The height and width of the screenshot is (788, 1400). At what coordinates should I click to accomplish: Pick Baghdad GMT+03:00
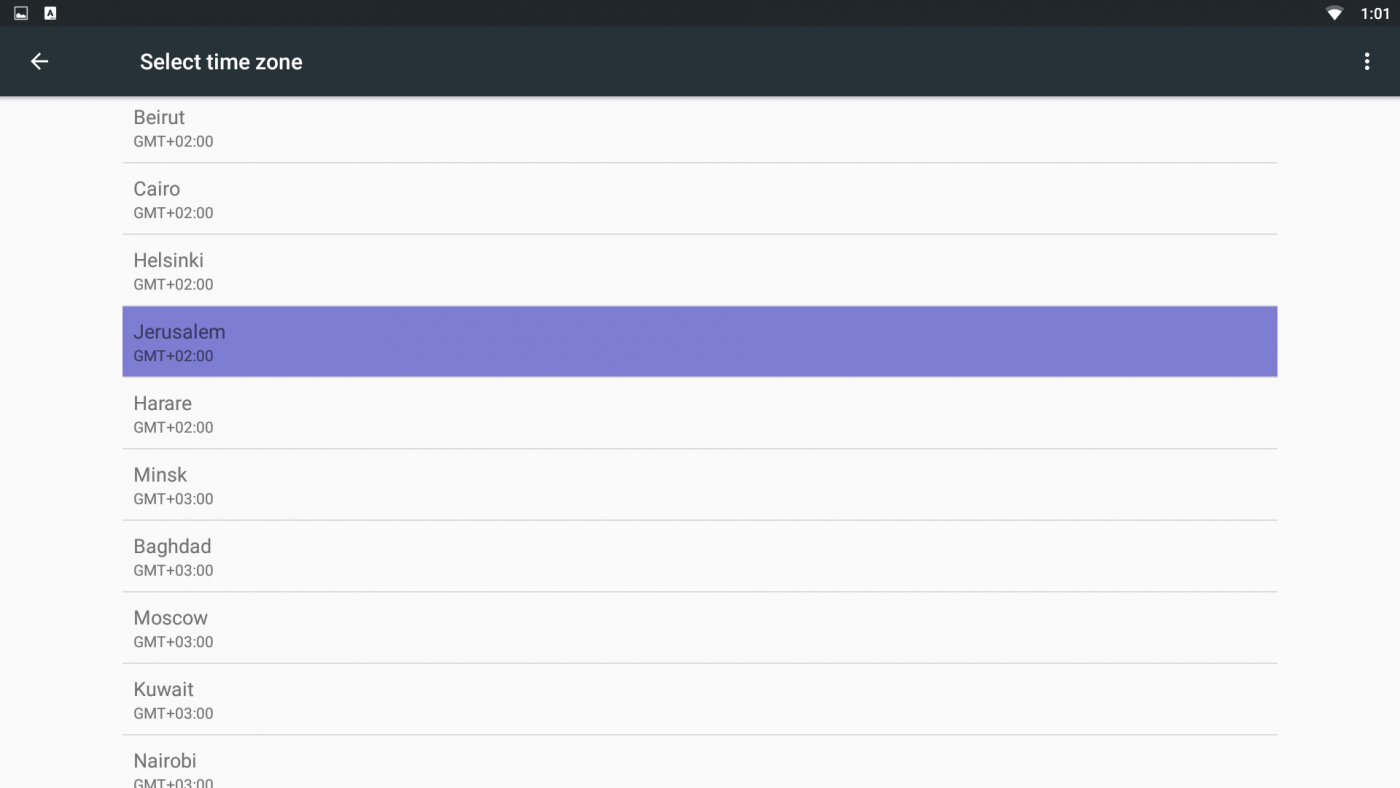pyautogui.click(x=699, y=557)
